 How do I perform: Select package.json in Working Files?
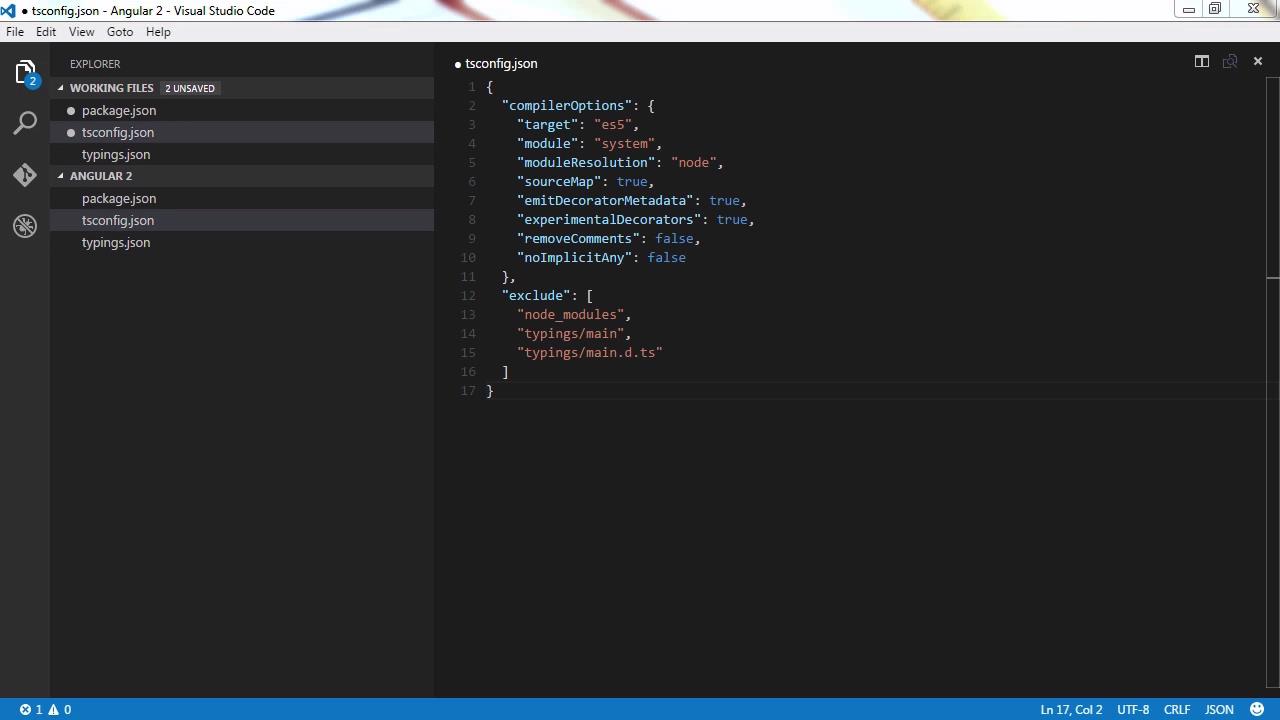pyautogui.click(x=242, y=110)
